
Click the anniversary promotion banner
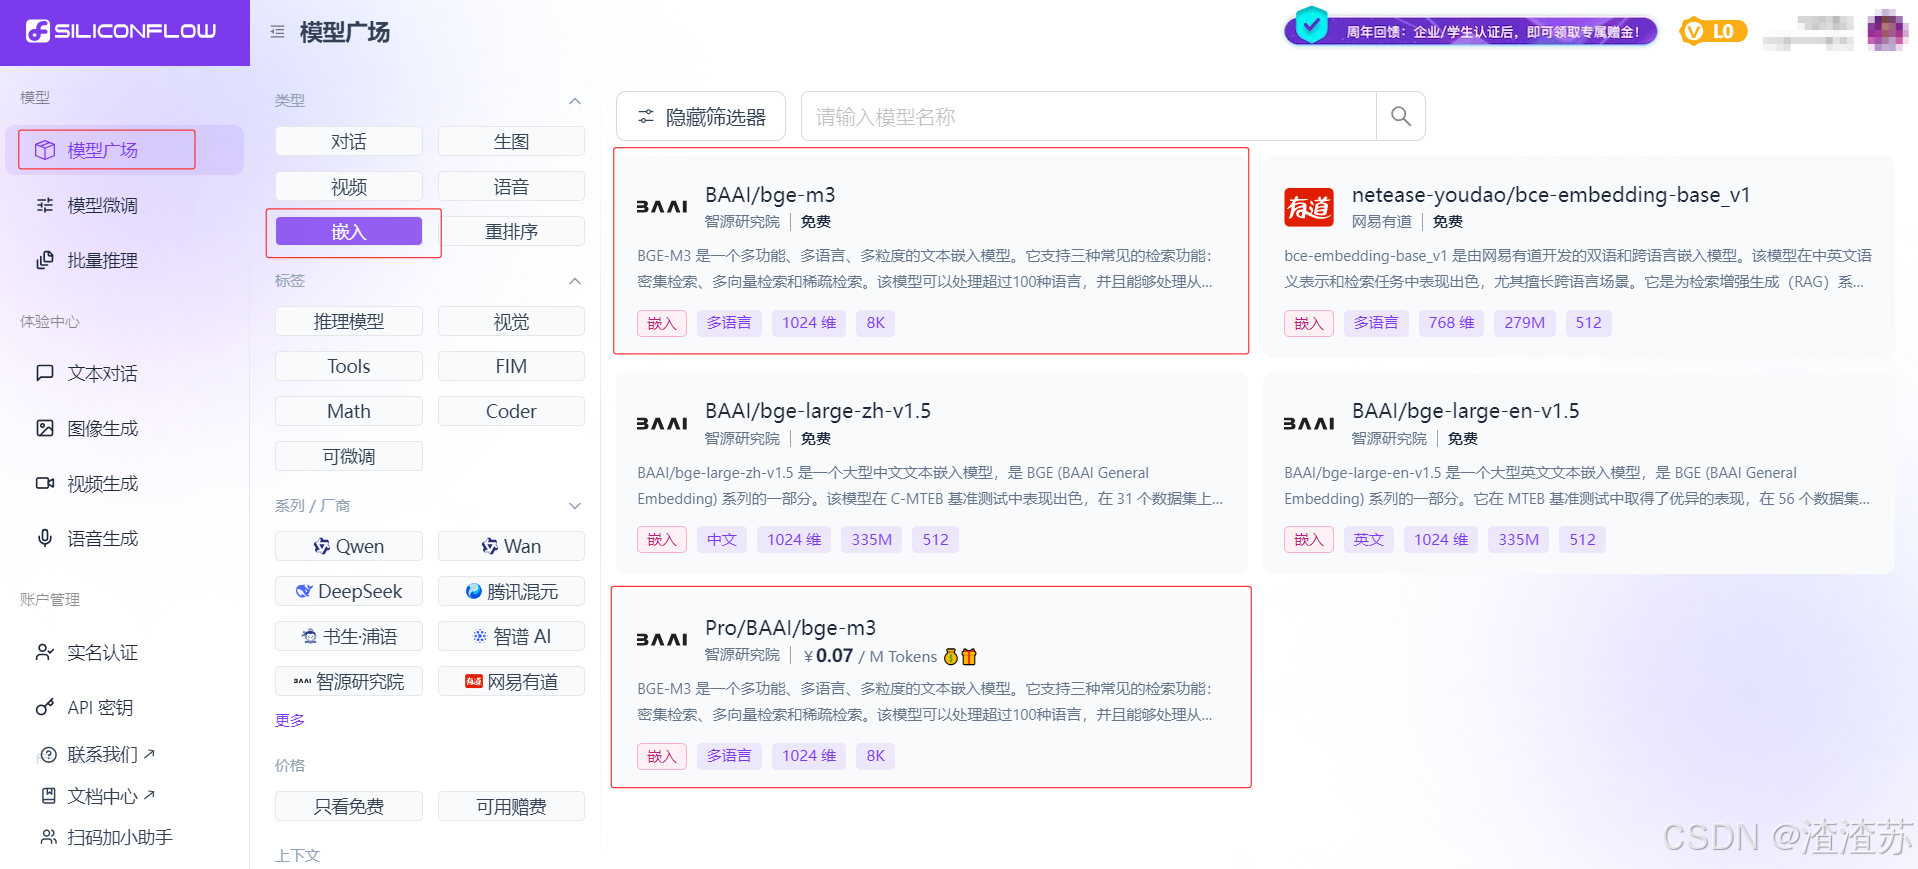coord(1471,31)
